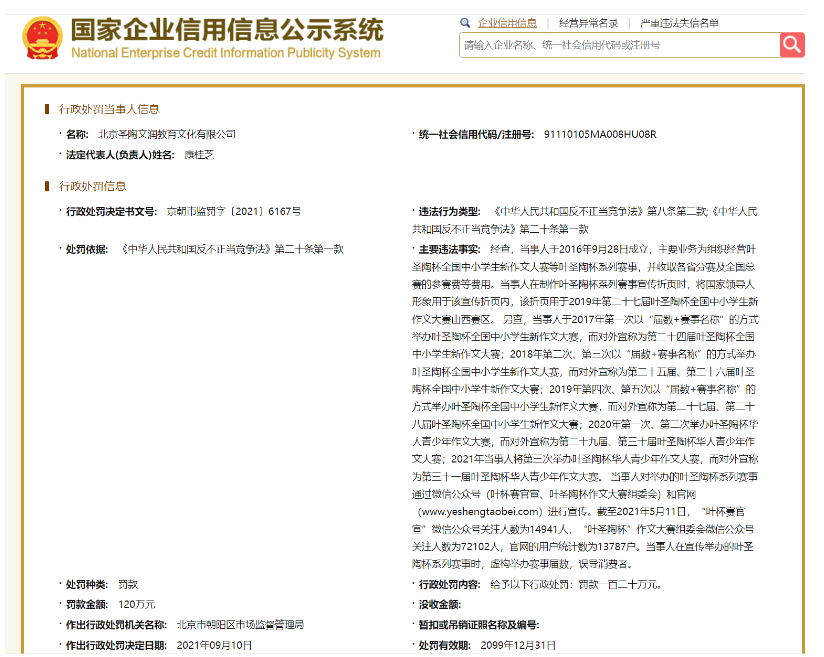Select the 行政处罚当事人信息 section heading
The width and height of the screenshot is (824, 657).
pos(109,109)
